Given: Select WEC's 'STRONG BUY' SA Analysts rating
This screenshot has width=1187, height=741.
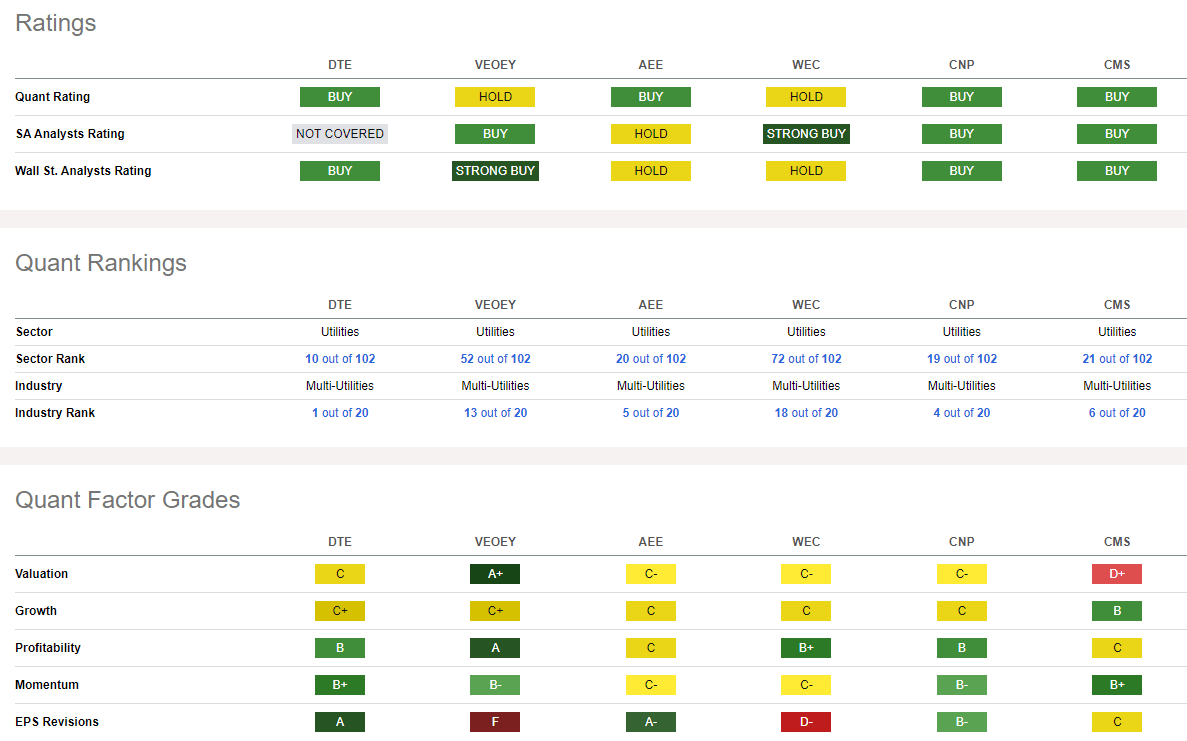Looking at the screenshot, I should coord(806,134).
